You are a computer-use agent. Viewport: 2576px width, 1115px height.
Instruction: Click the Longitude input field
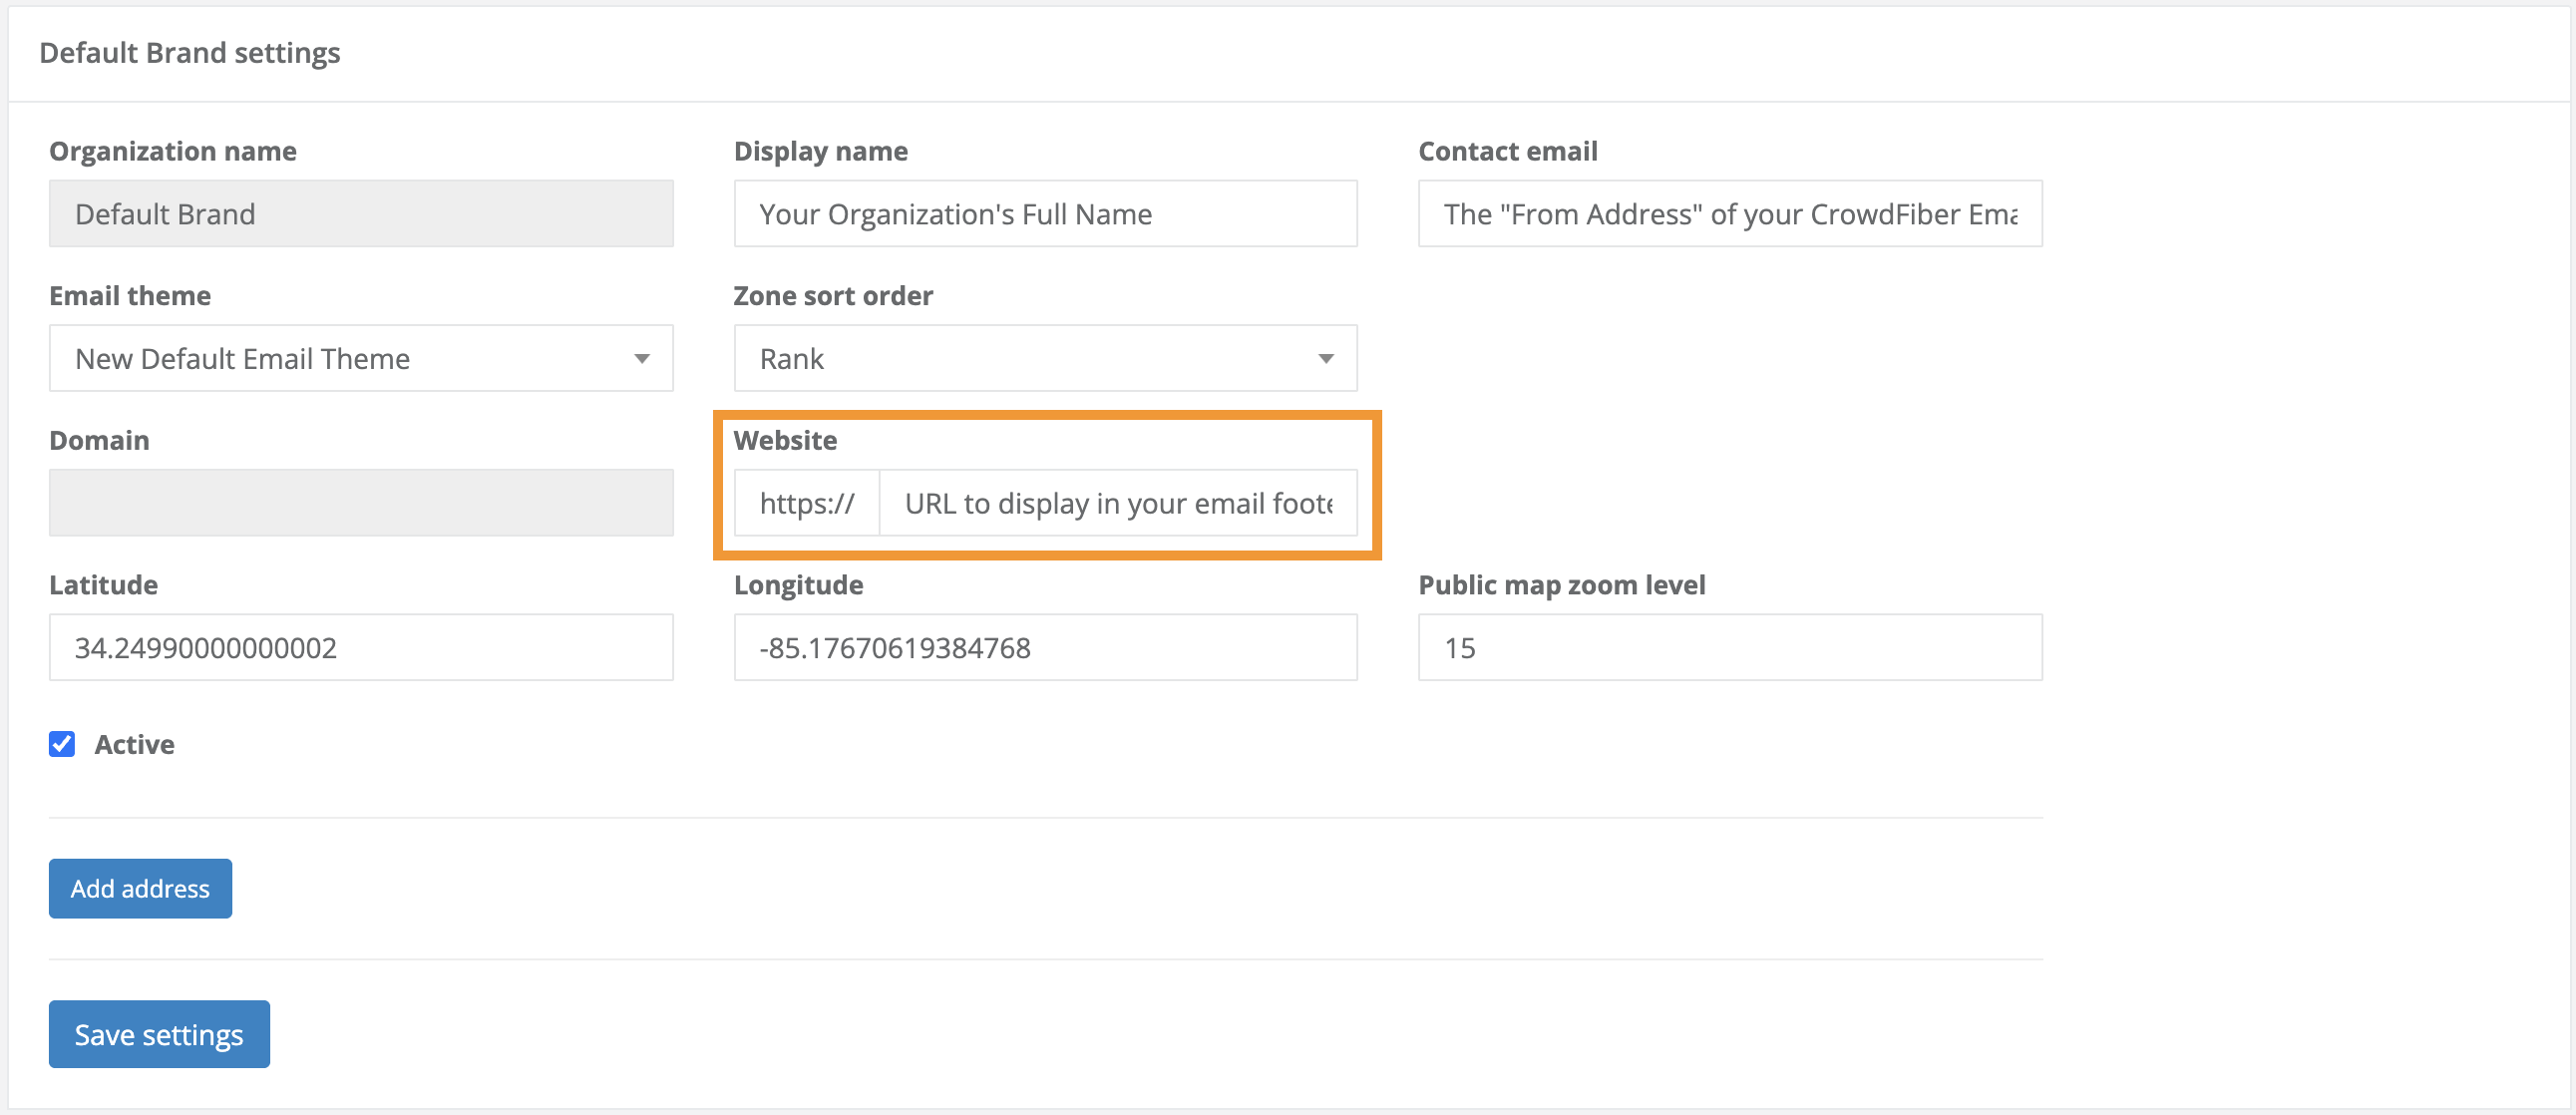pyautogui.click(x=1044, y=647)
